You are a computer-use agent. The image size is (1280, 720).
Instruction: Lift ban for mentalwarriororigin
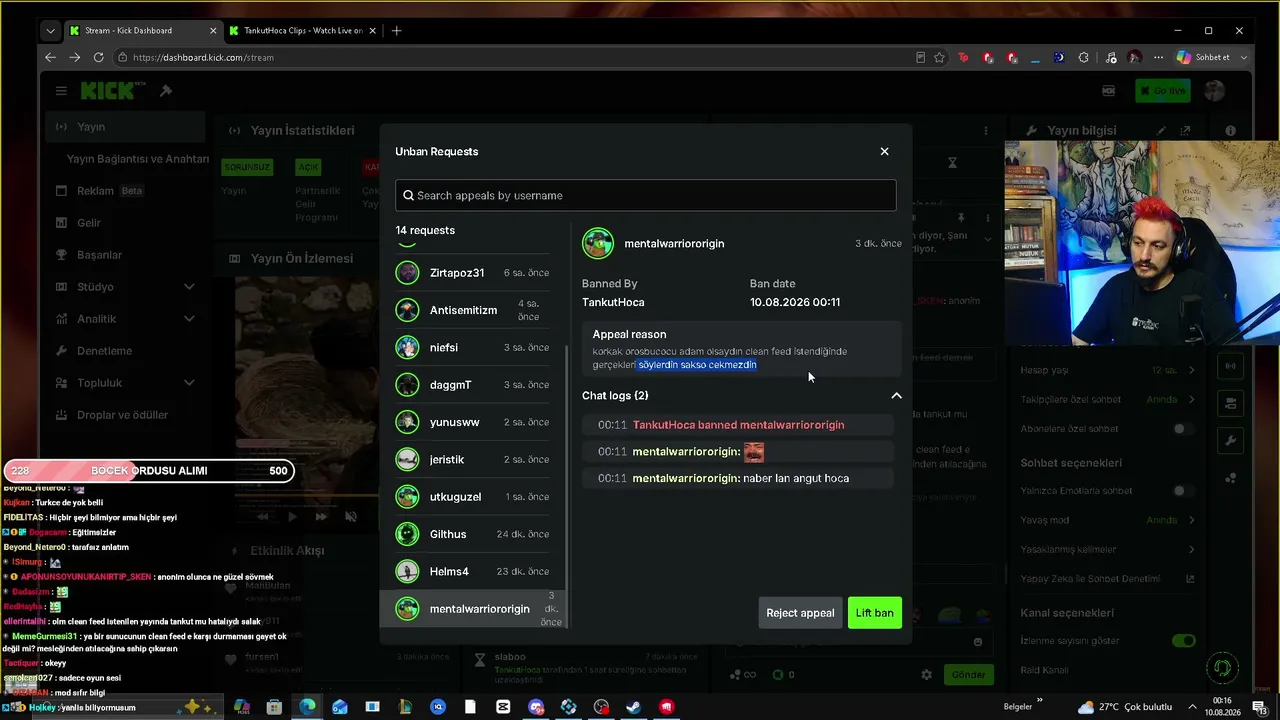point(875,613)
